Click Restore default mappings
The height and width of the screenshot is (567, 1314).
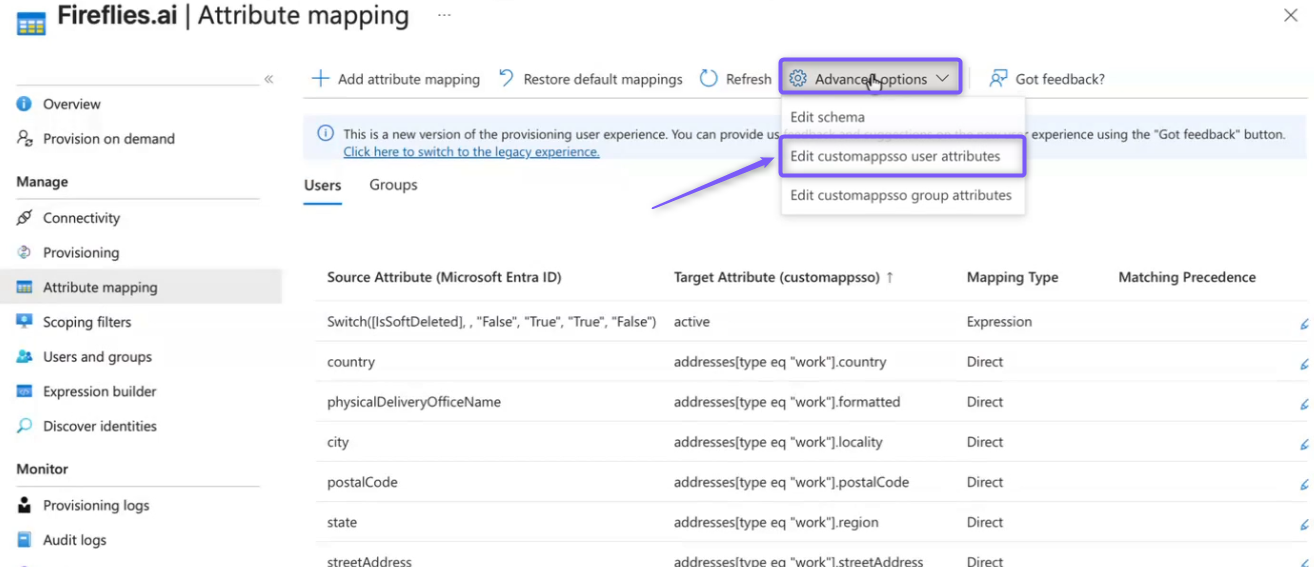click(591, 78)
